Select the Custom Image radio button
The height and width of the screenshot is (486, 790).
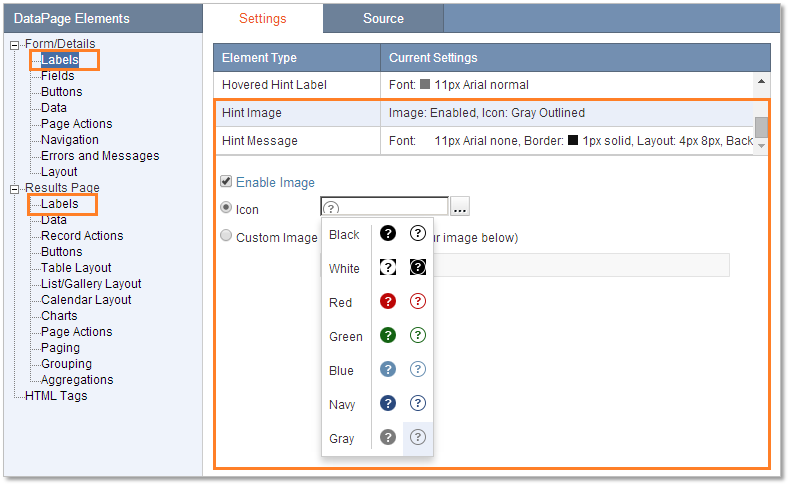(x=226, y=237)
